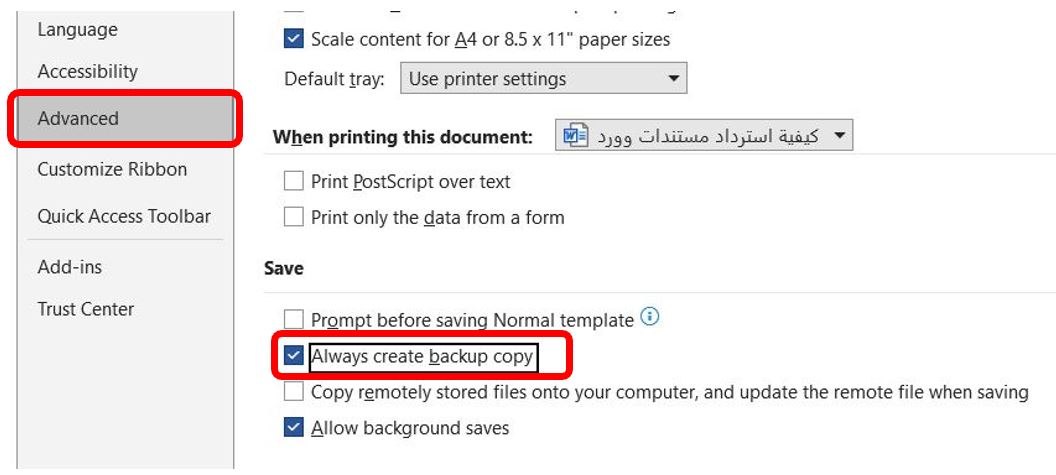Go to Customize Ribbon settings
The image size is (1056, 475).
tap(112, 169)
